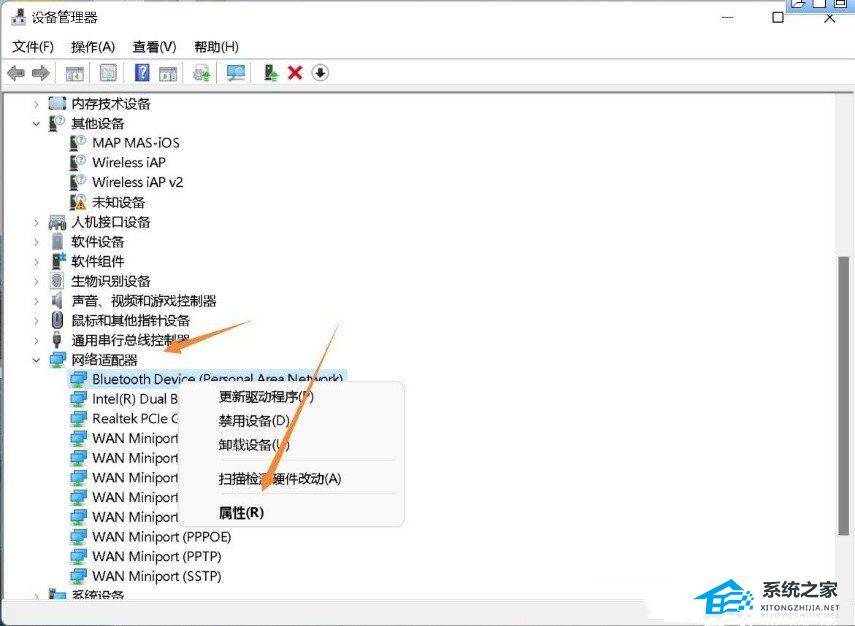
Task: Click scan for hardware changes monitor icon
Action: (236, 73)
